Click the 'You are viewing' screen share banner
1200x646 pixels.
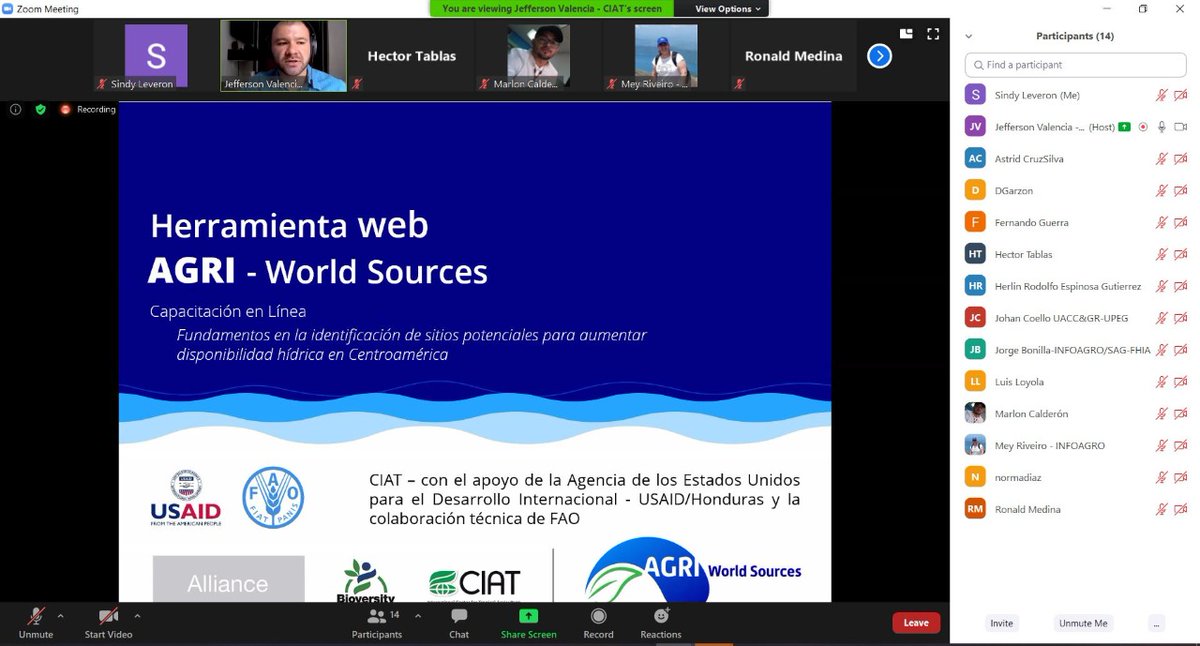click(552, 8)
